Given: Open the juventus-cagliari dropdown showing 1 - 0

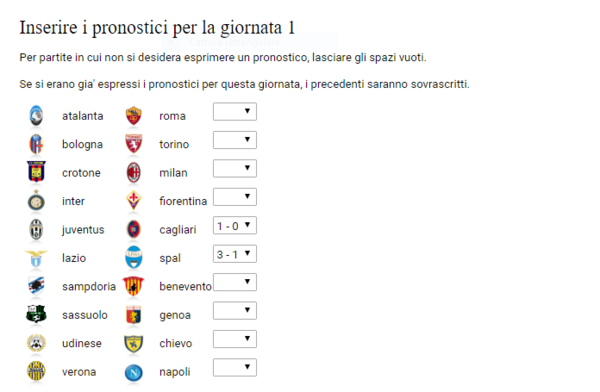Looking at the screenshot, I should [235, 225].
